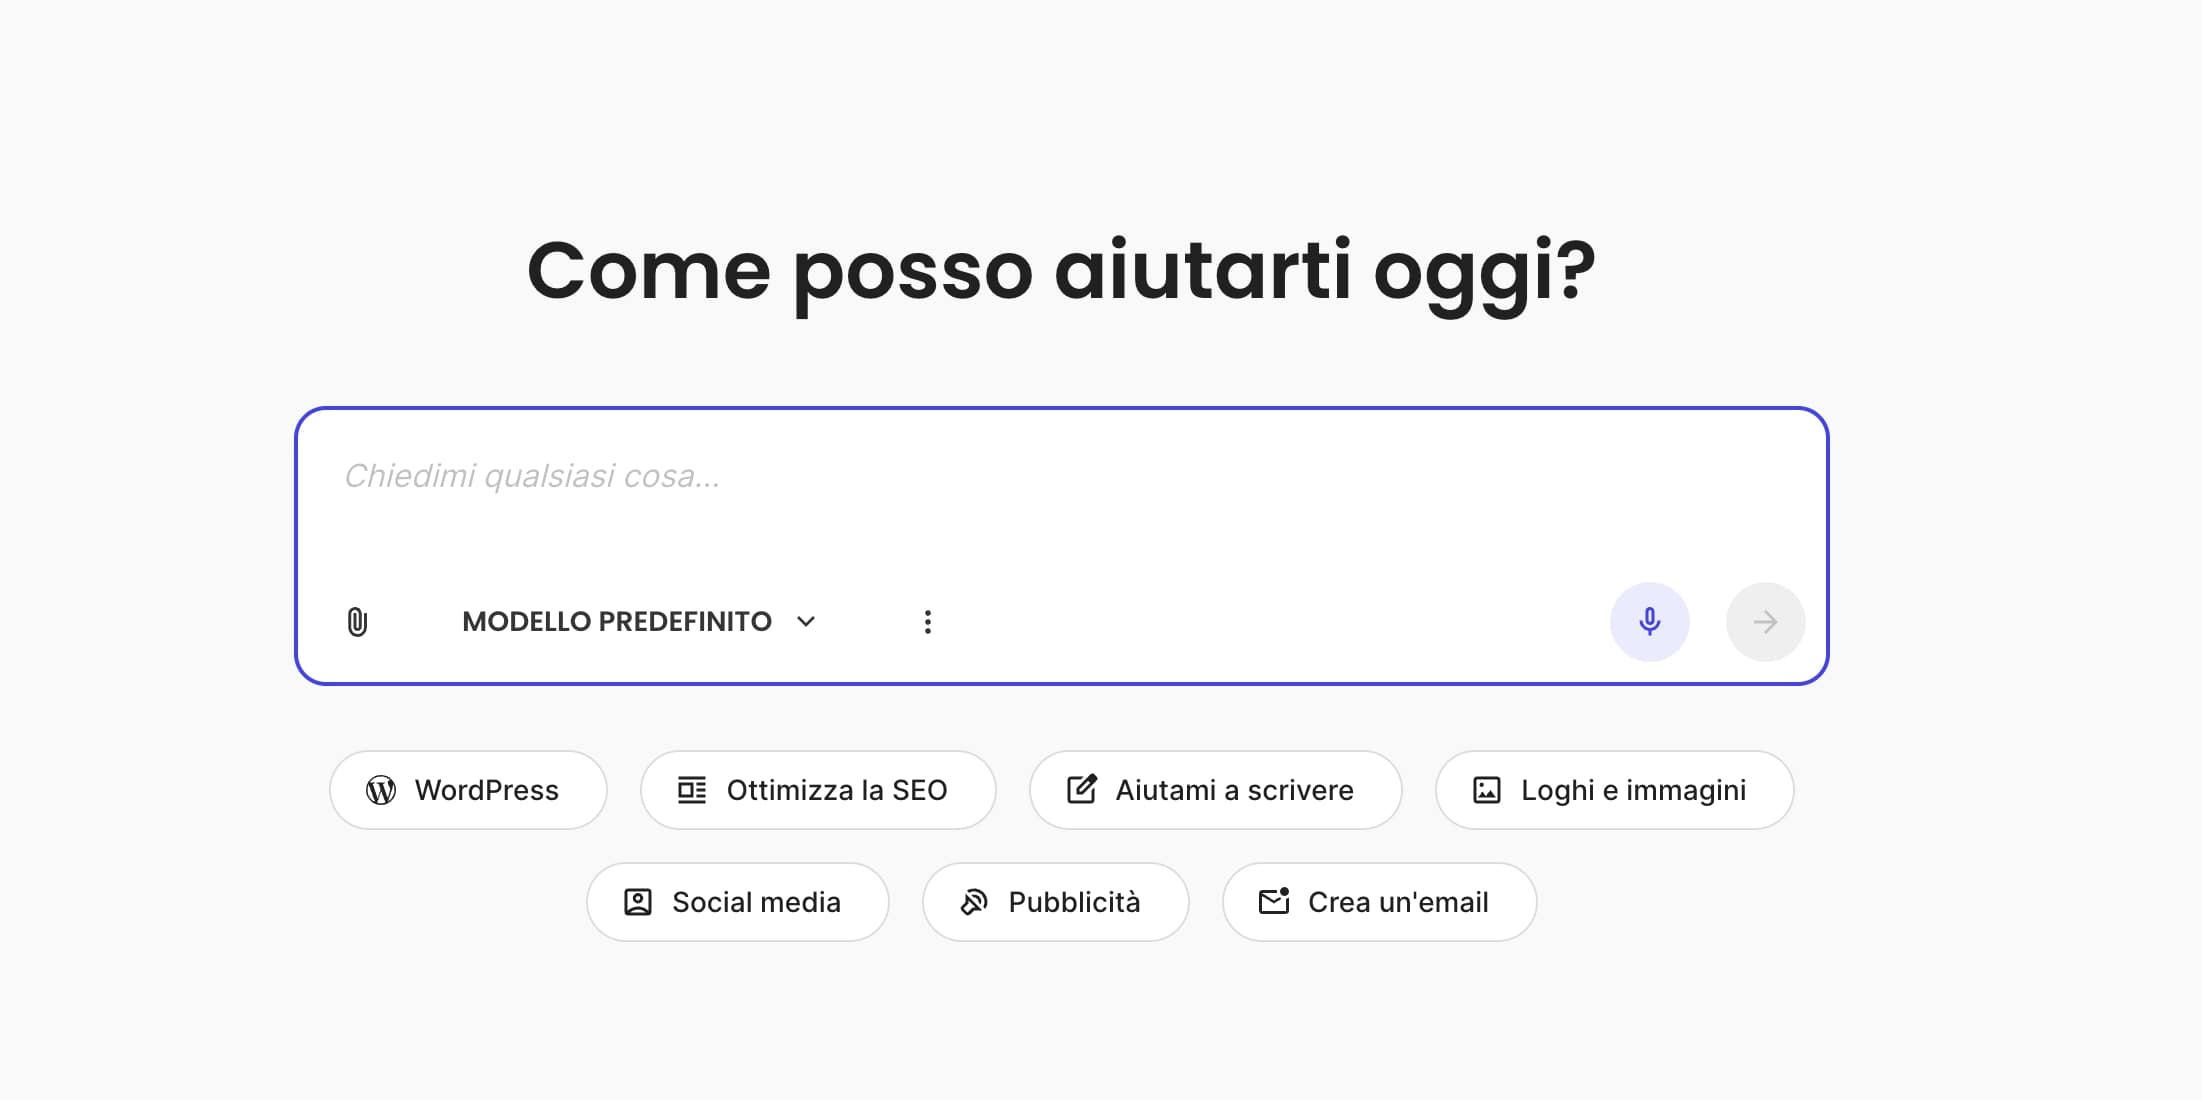Open the Aiutami a scrivere suggestion
The image size is (2202, 1100).
tap(1214, 790)
